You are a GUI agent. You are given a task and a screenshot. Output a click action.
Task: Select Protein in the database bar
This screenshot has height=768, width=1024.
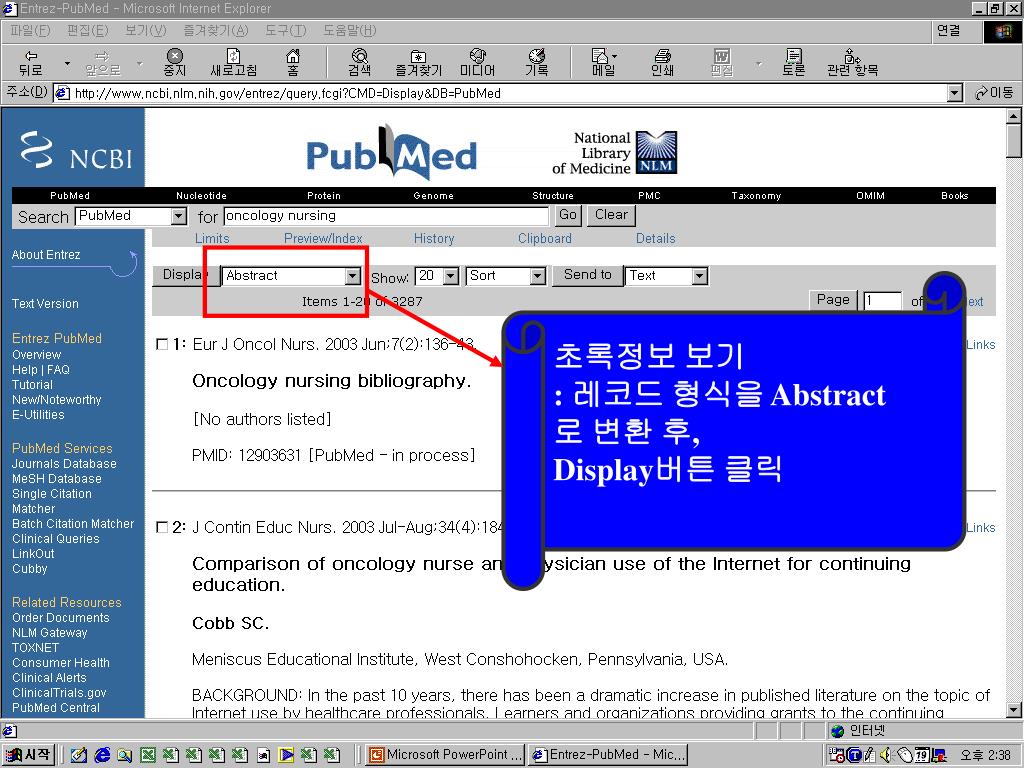point(324,195)
